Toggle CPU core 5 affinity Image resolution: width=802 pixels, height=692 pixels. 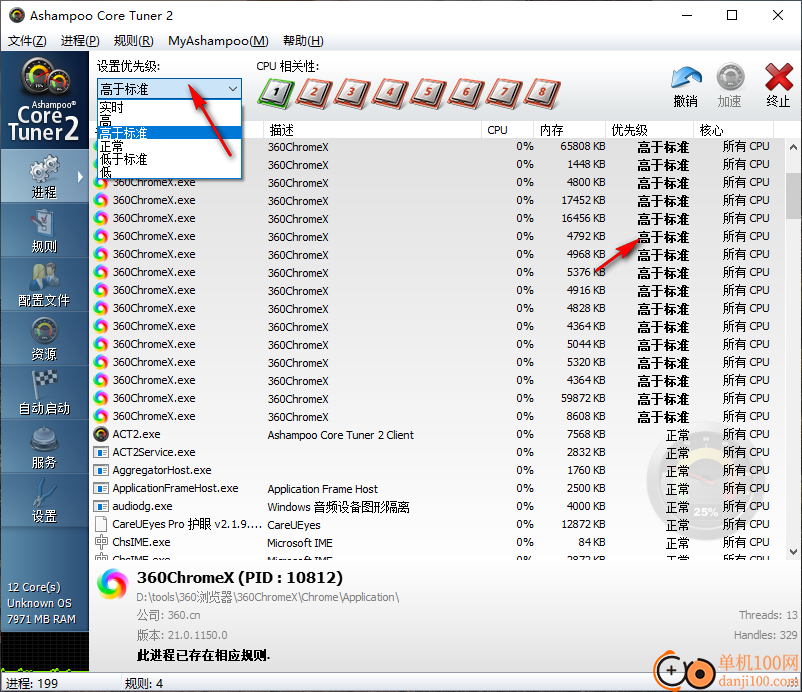[x=428, y=93]
